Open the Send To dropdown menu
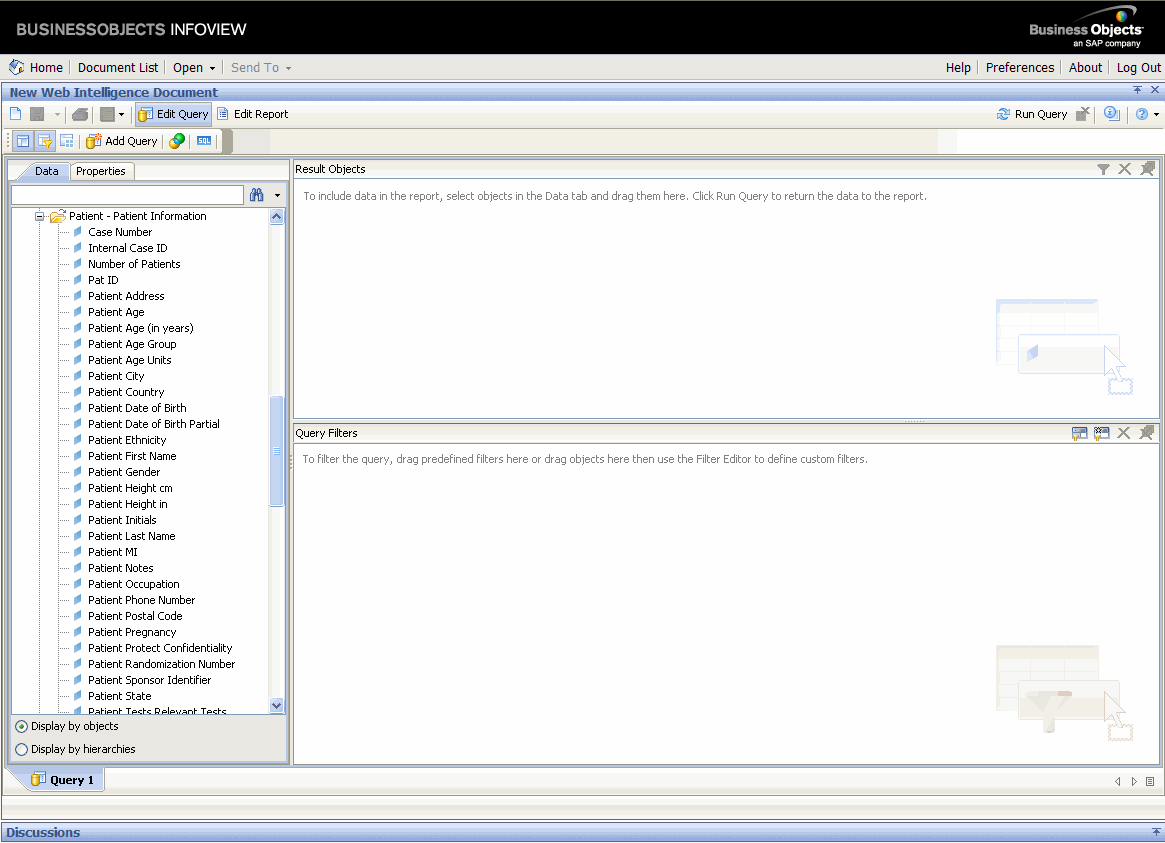The height and width of the screenshot is (843, 1165). coord(261,68)
